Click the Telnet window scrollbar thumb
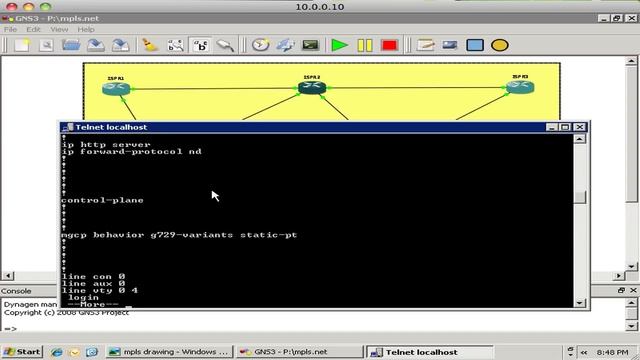This screenshot has height=360, width=640. pos(580,197)
